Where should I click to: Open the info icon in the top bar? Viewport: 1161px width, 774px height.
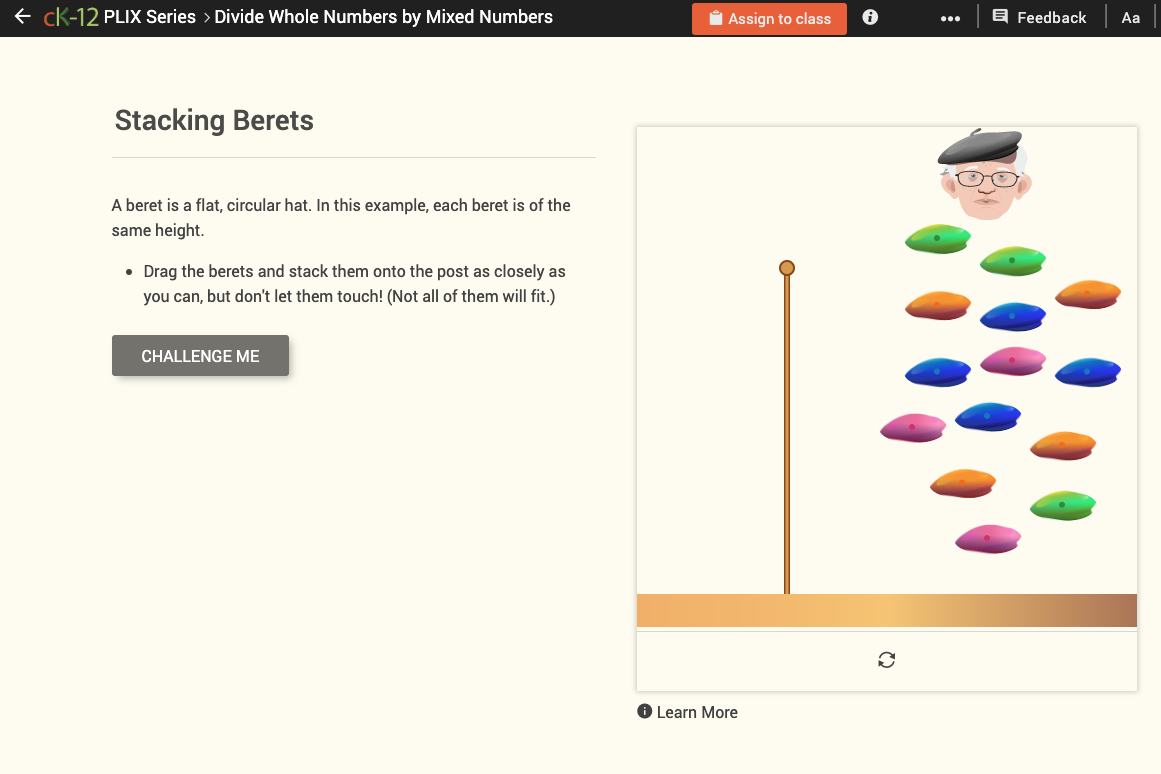point(869,17)
